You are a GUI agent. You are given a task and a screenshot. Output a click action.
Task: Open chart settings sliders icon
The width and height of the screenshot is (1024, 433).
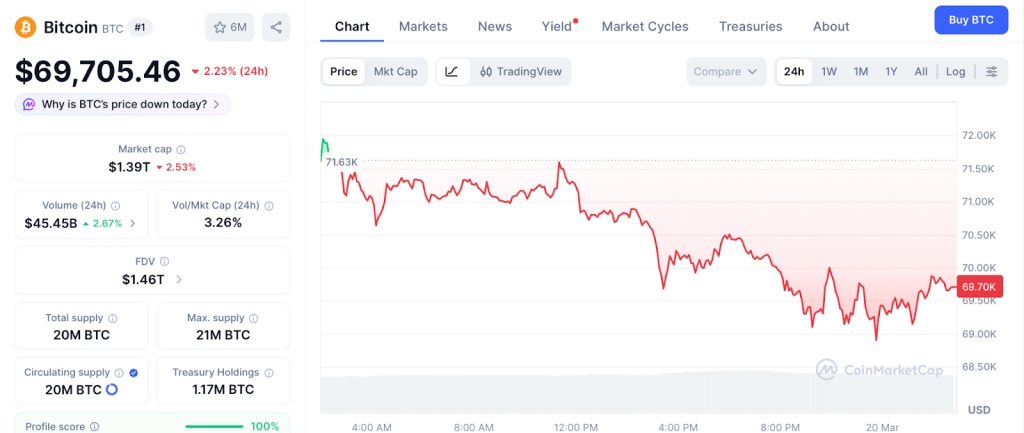991,71
